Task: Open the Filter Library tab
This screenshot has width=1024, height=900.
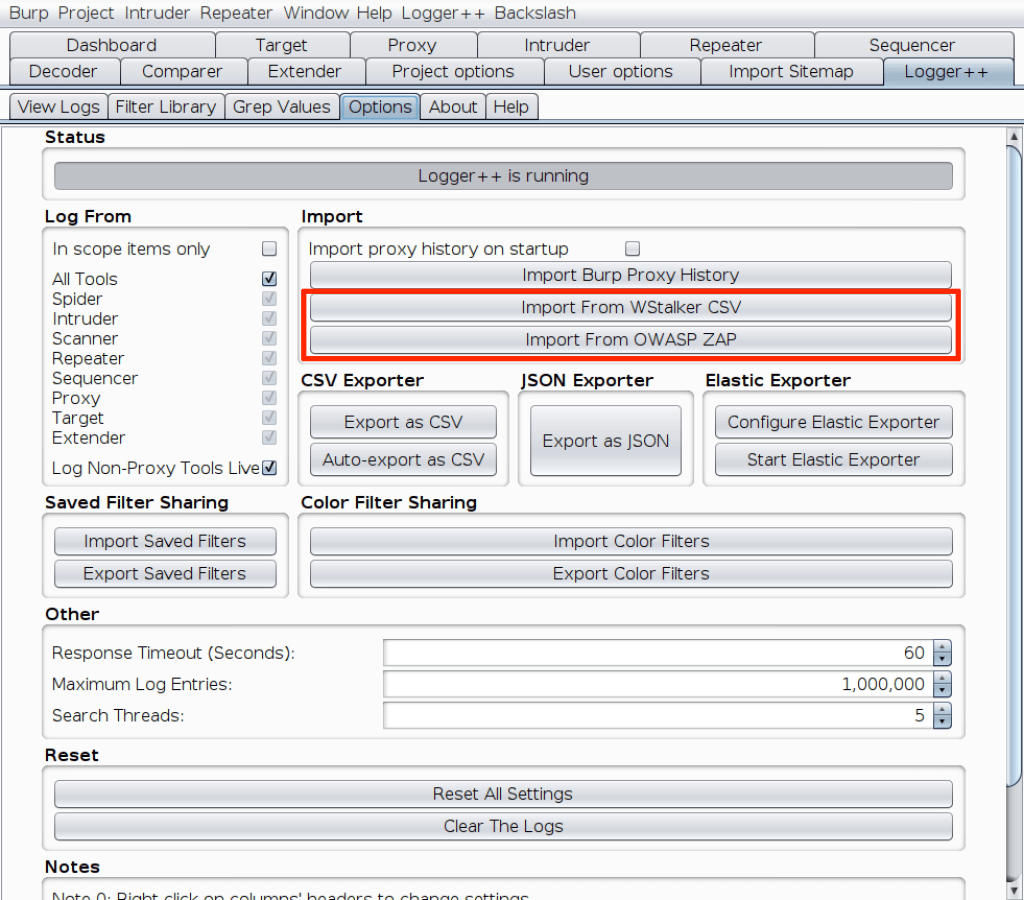Action: (165, 107)
